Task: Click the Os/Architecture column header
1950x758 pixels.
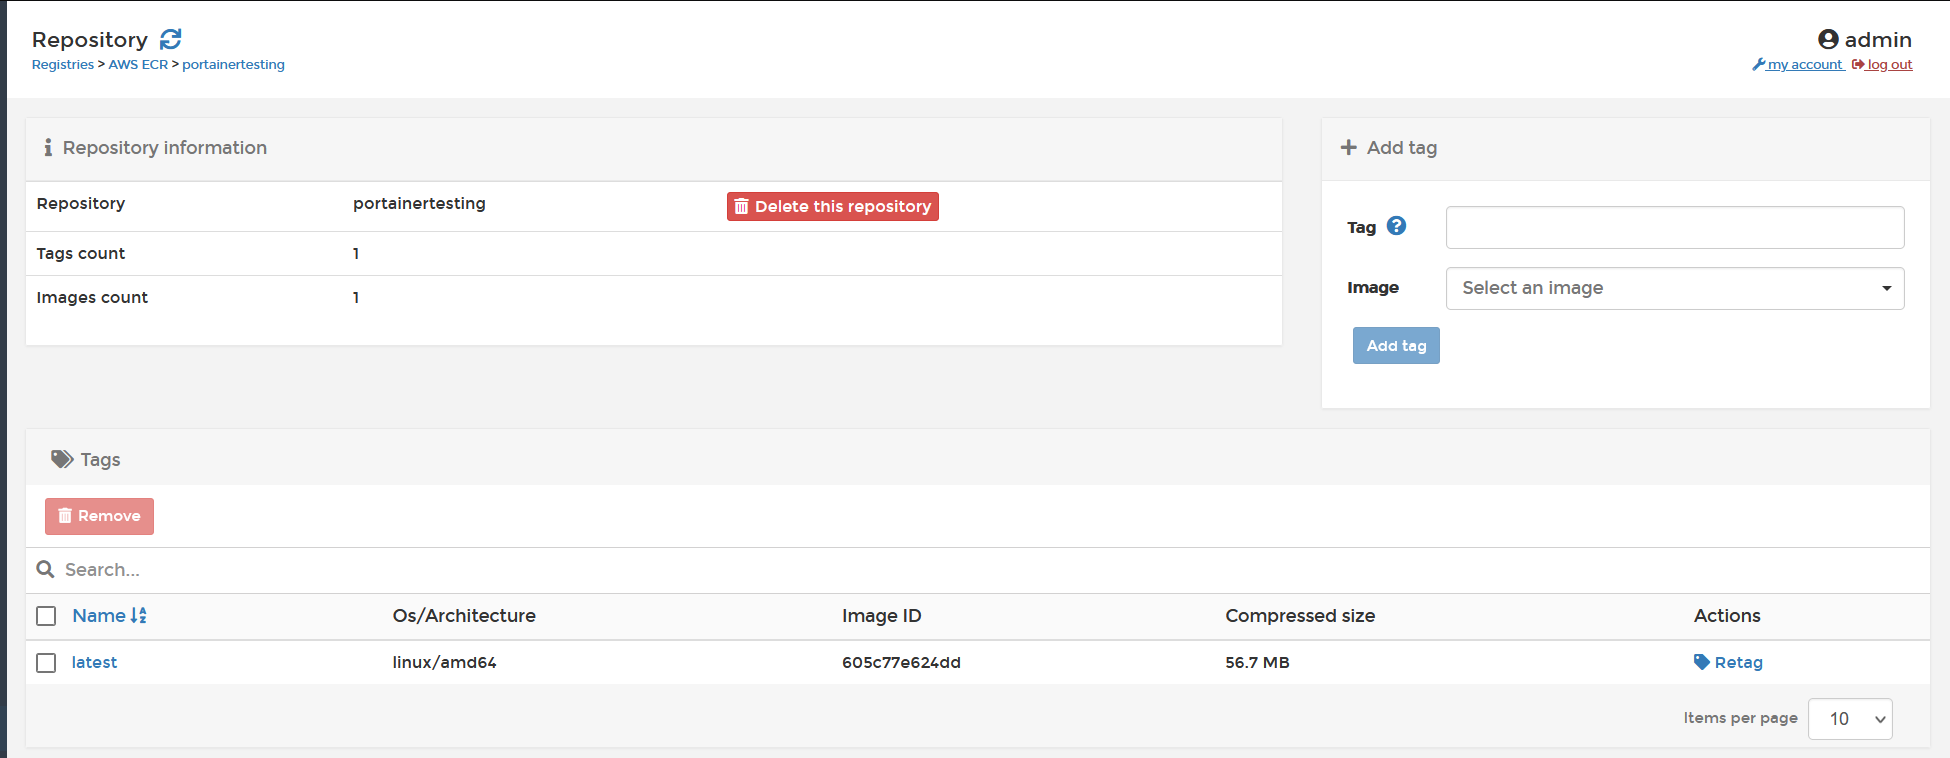Action: [464, 616]
